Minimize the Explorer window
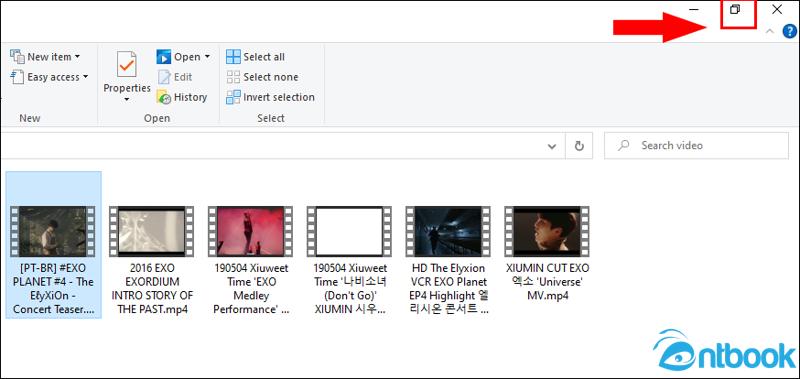 [693, 10]
